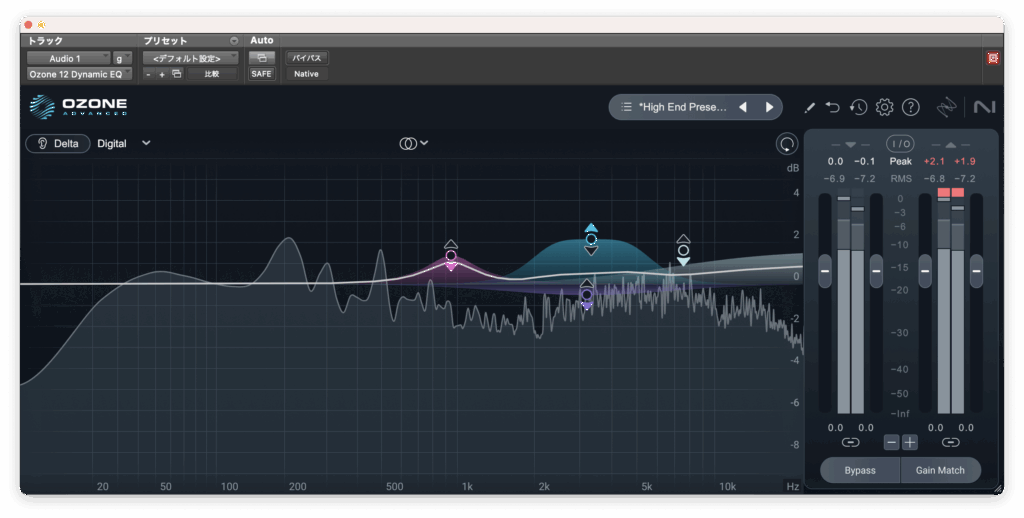Click the Native Instruments logo icon
Screen dimensions: 1024x518
click(x=984, y=107)
